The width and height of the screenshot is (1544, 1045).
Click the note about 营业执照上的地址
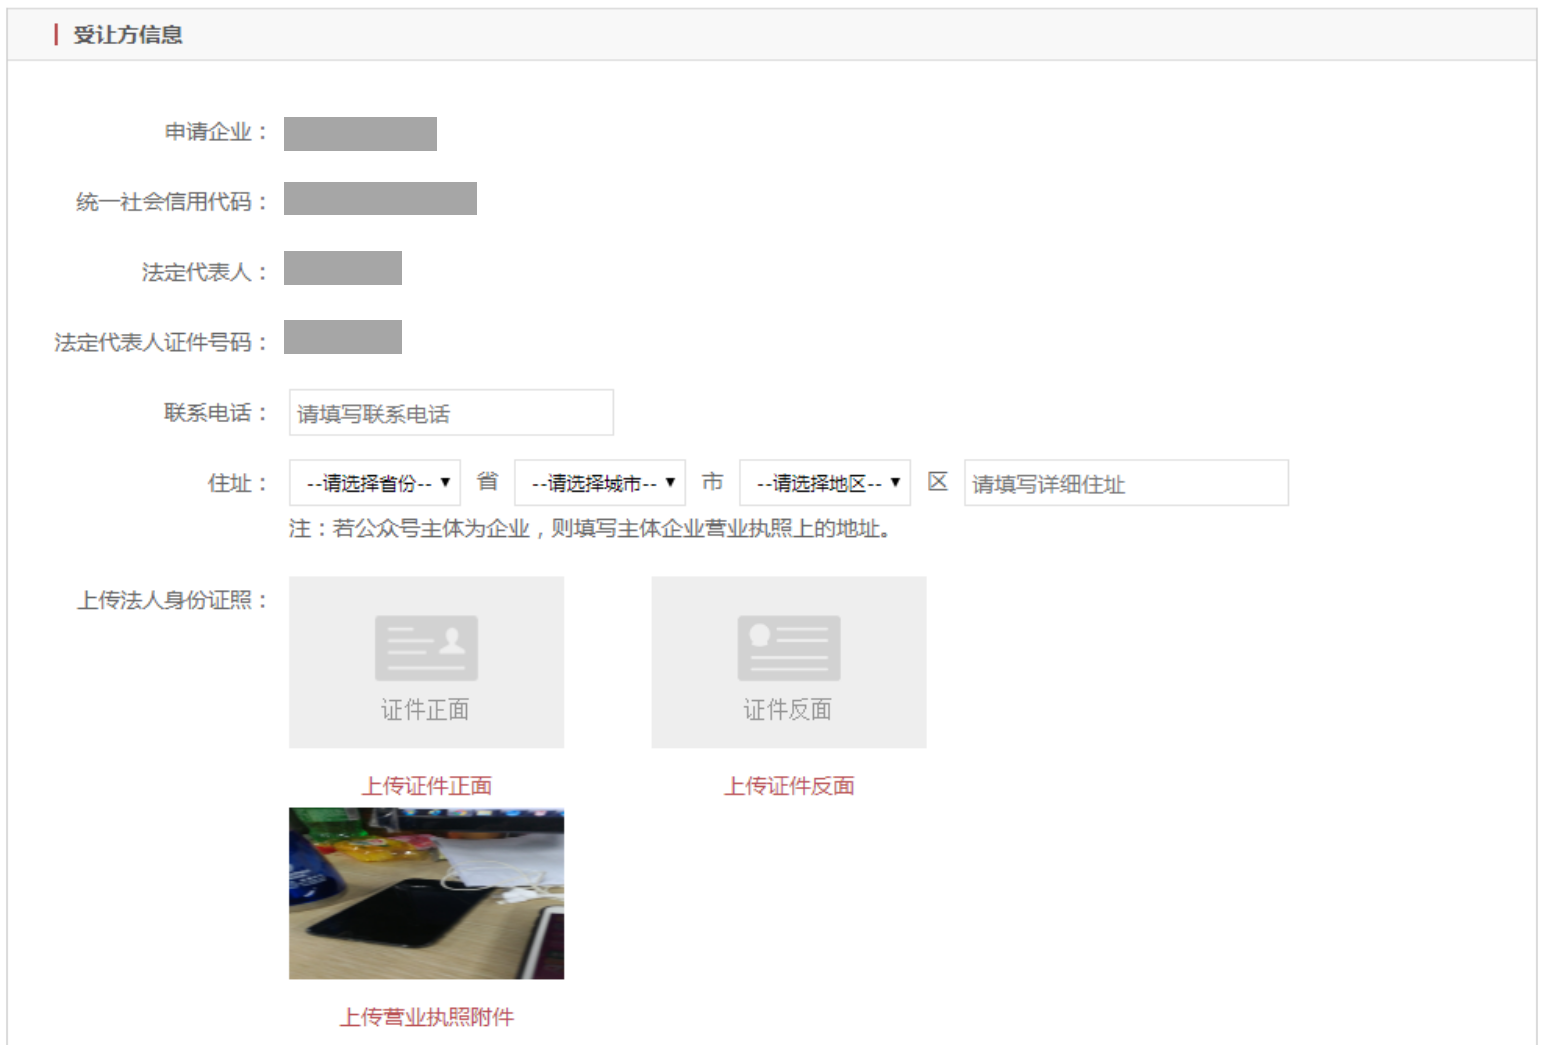[x=590, y=528]
